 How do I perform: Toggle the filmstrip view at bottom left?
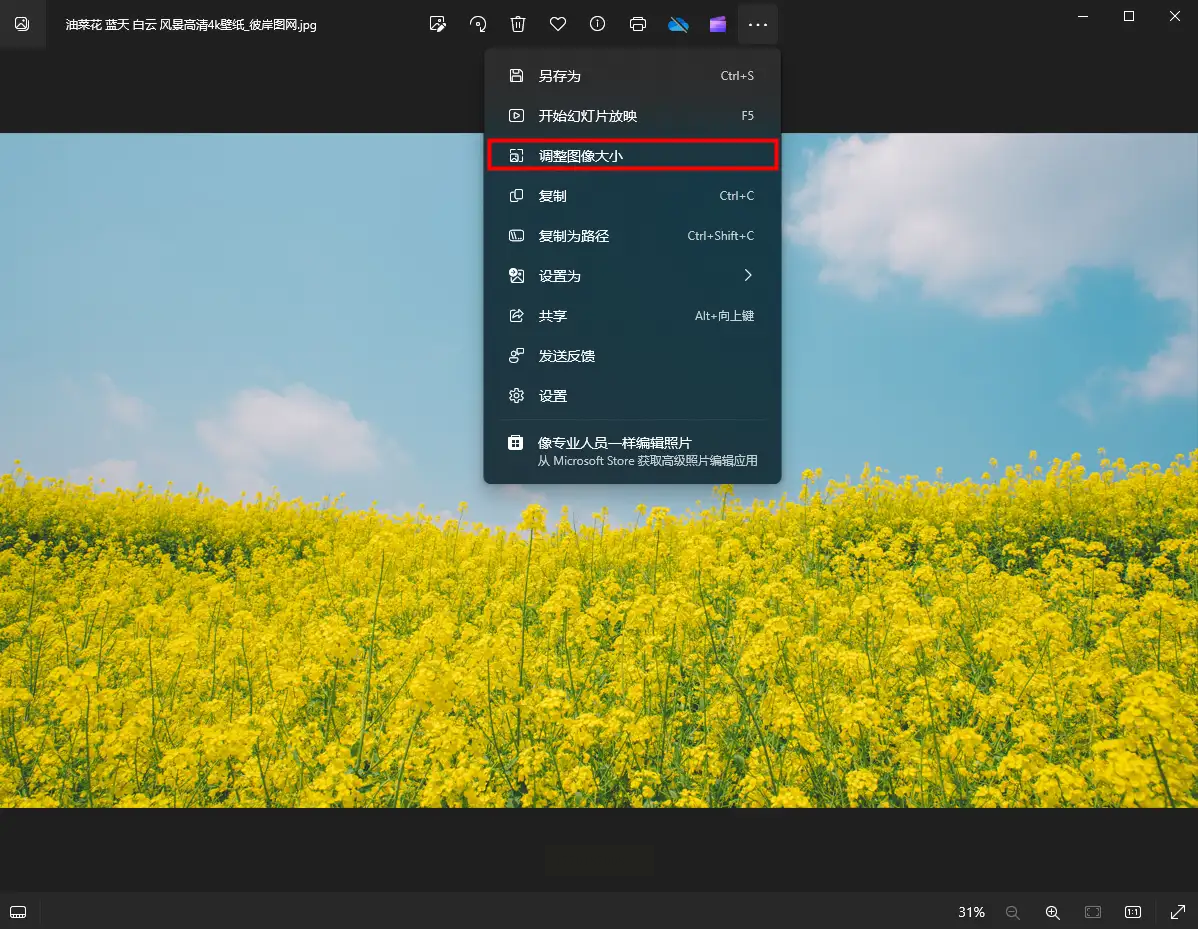18,912
